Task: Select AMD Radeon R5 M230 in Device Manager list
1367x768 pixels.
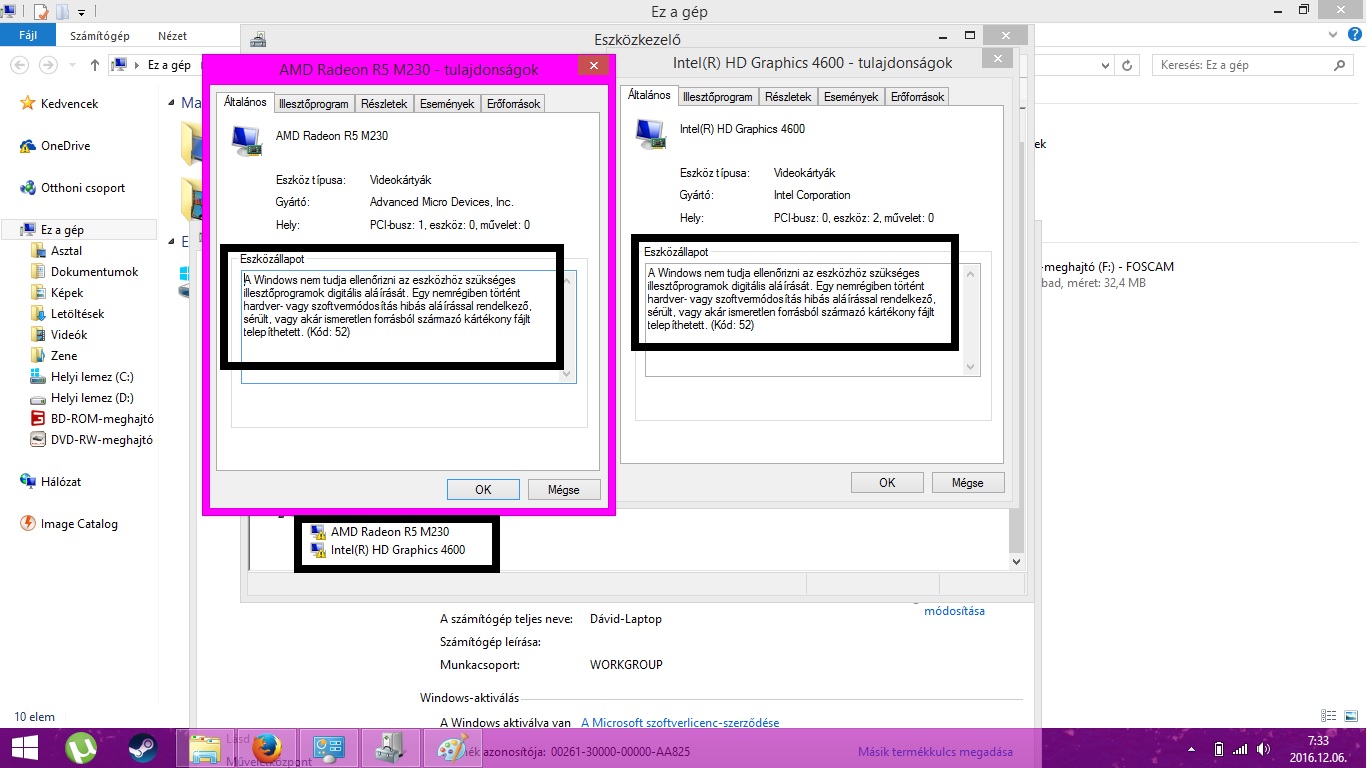Action: pyautogui.click(x=390, y=532)
